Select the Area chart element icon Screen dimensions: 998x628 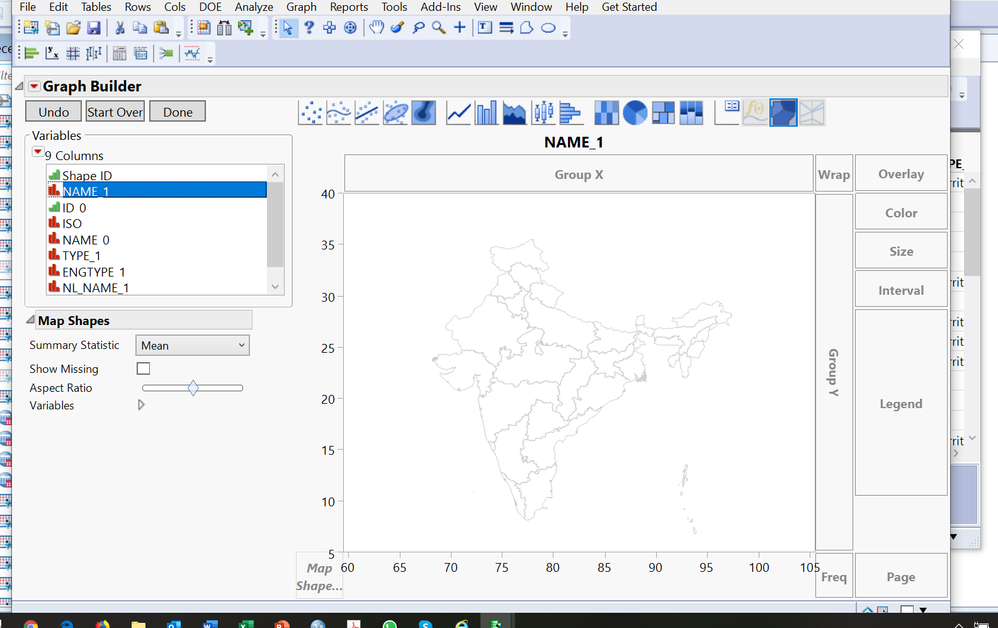pos(514,113)
